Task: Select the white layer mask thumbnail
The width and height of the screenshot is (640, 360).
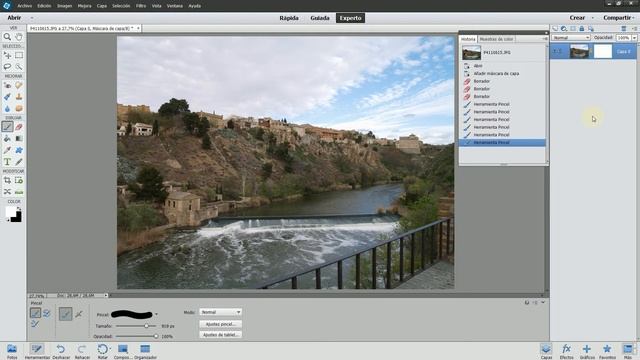Action: coord(603,51)
